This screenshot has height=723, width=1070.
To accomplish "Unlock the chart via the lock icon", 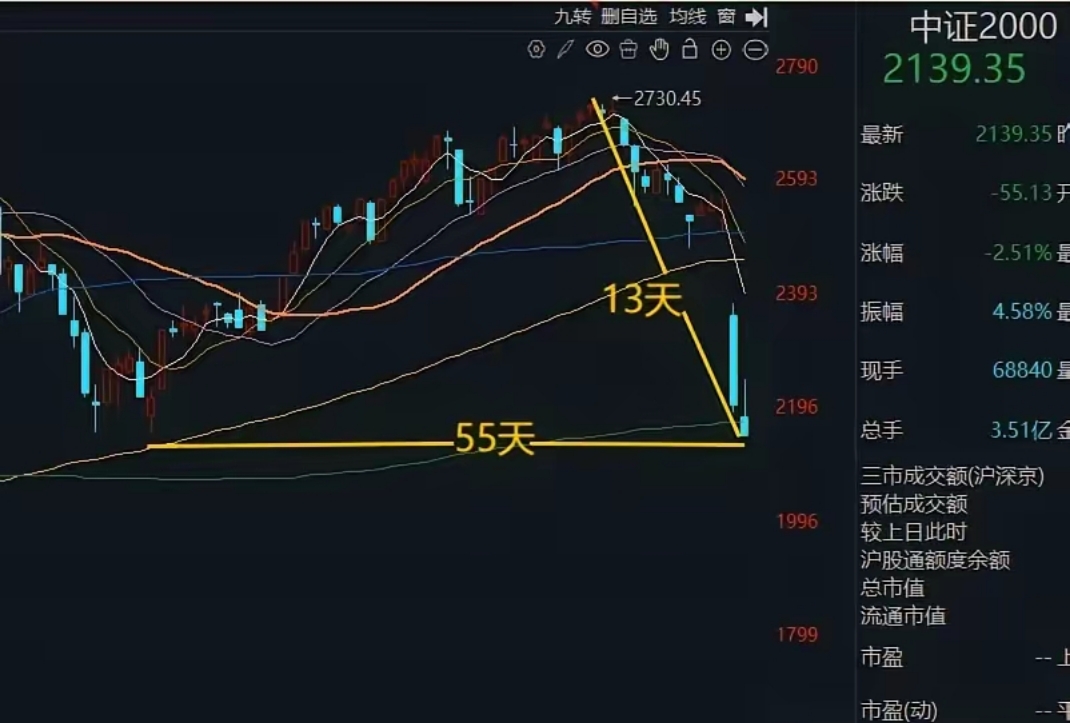I will tap(689, 47).
